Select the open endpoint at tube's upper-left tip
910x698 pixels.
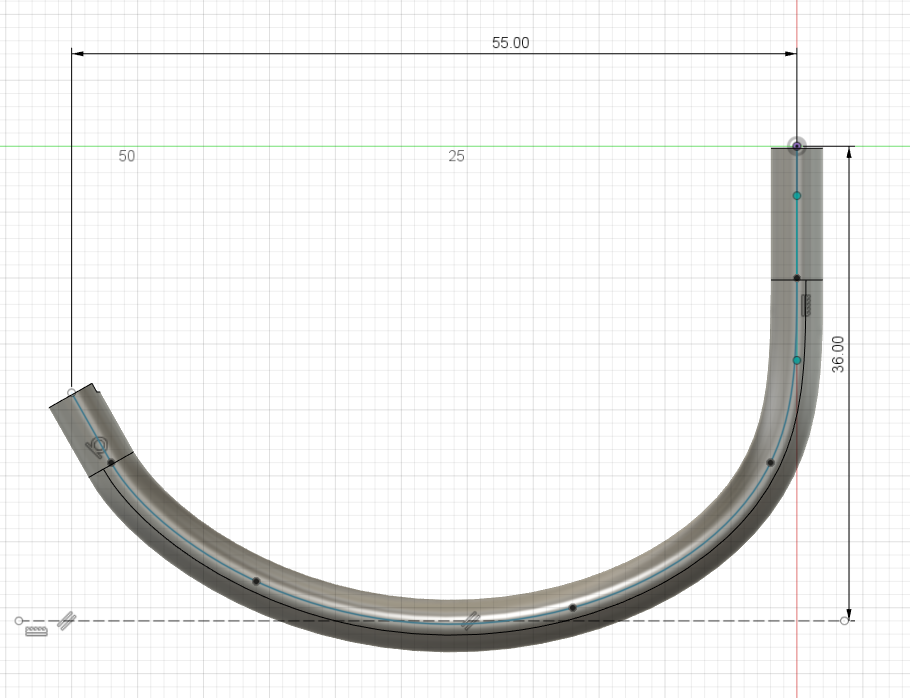[x=72, y=392]
